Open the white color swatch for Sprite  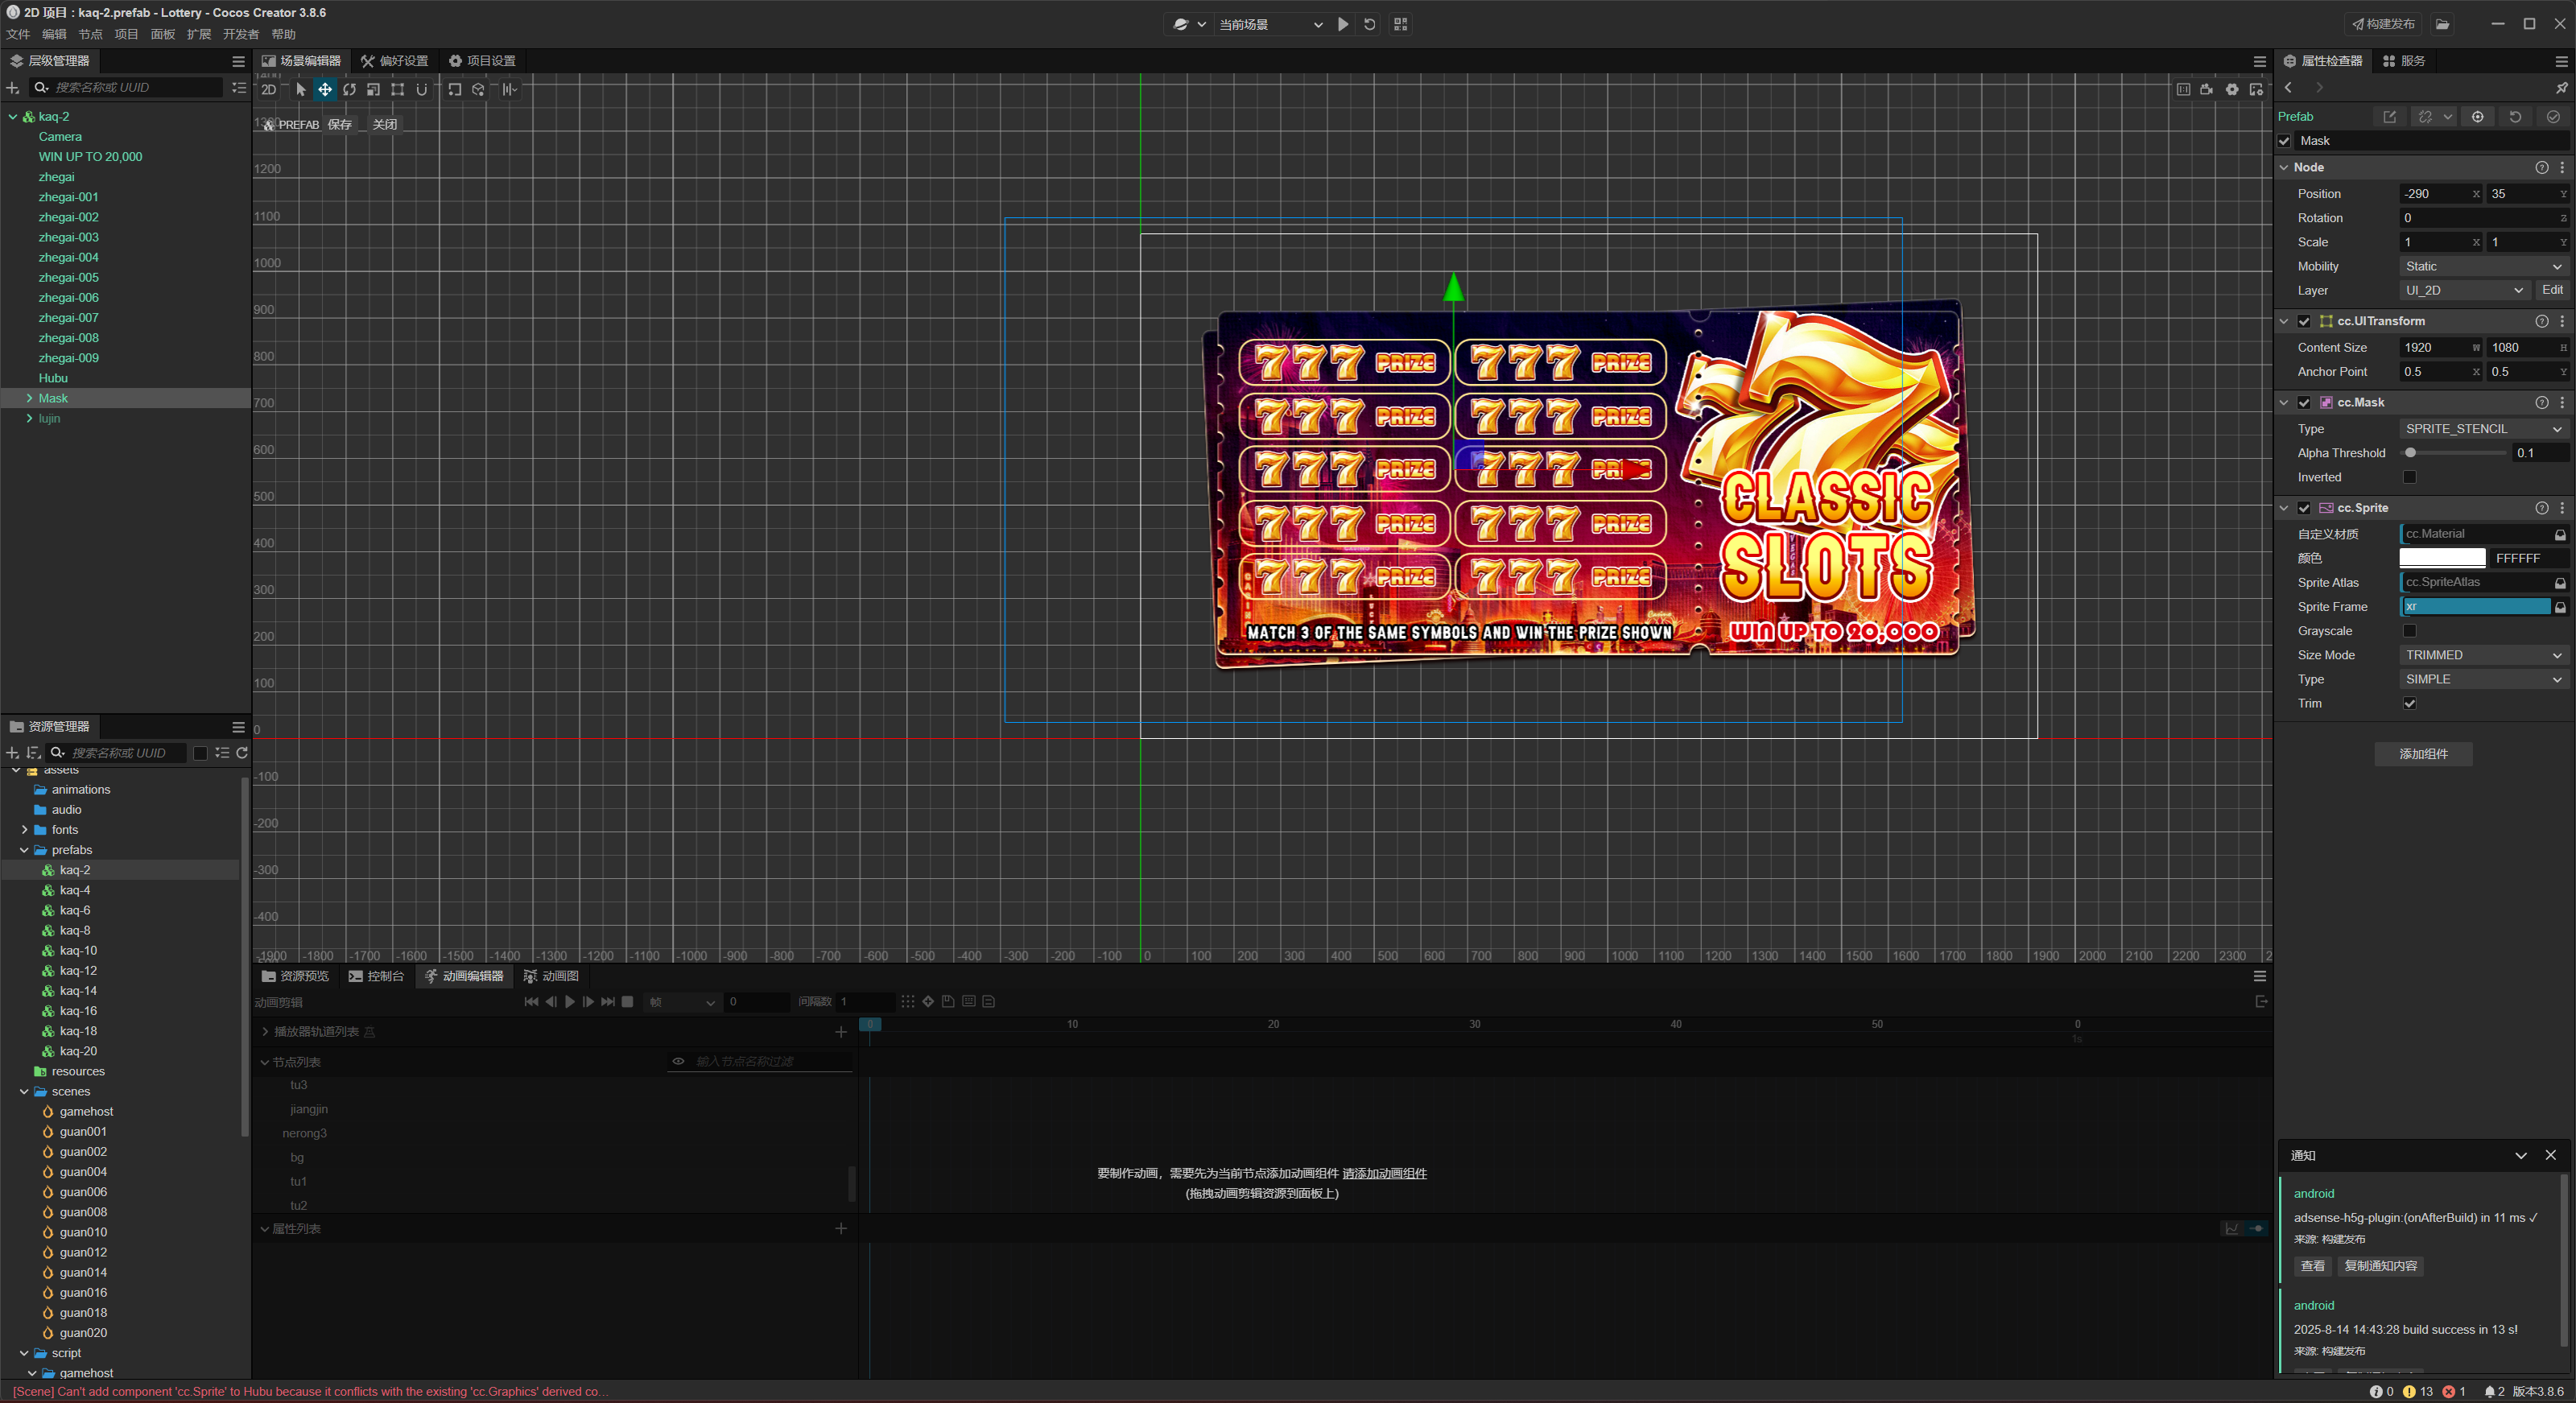pos(2442,558)
